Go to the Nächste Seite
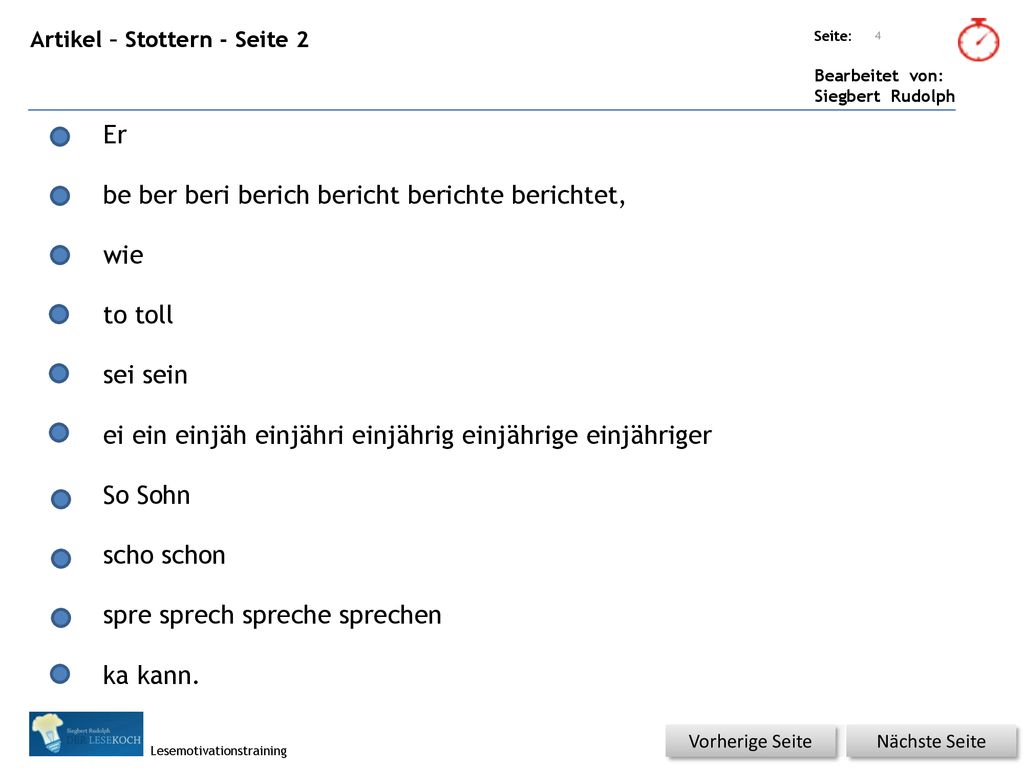This screenshot has width=1024, height=768. pyautogui.click(x=931, y=742)
